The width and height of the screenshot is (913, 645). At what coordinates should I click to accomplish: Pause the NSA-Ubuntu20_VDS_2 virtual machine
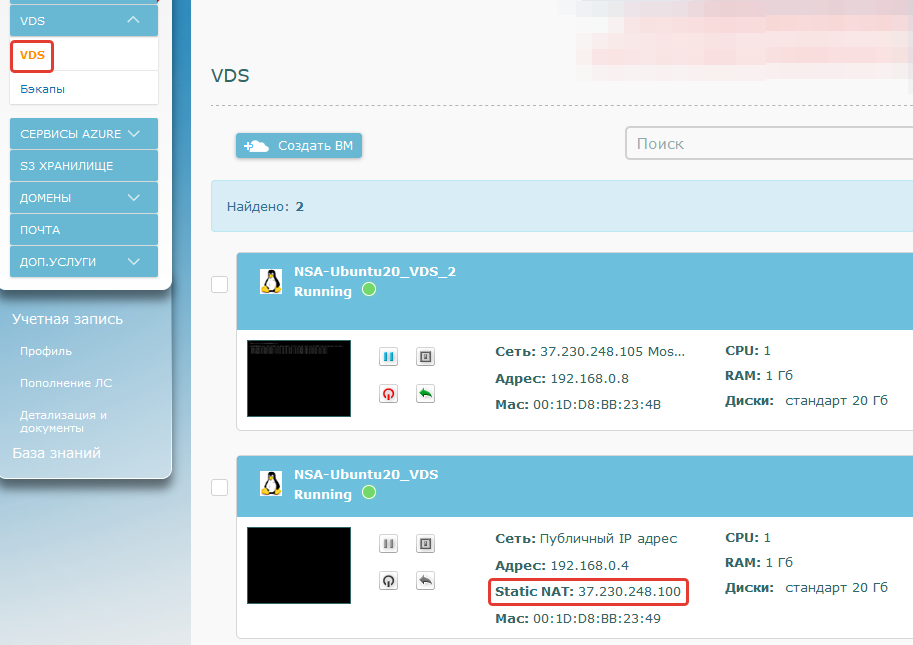[389, 357]
